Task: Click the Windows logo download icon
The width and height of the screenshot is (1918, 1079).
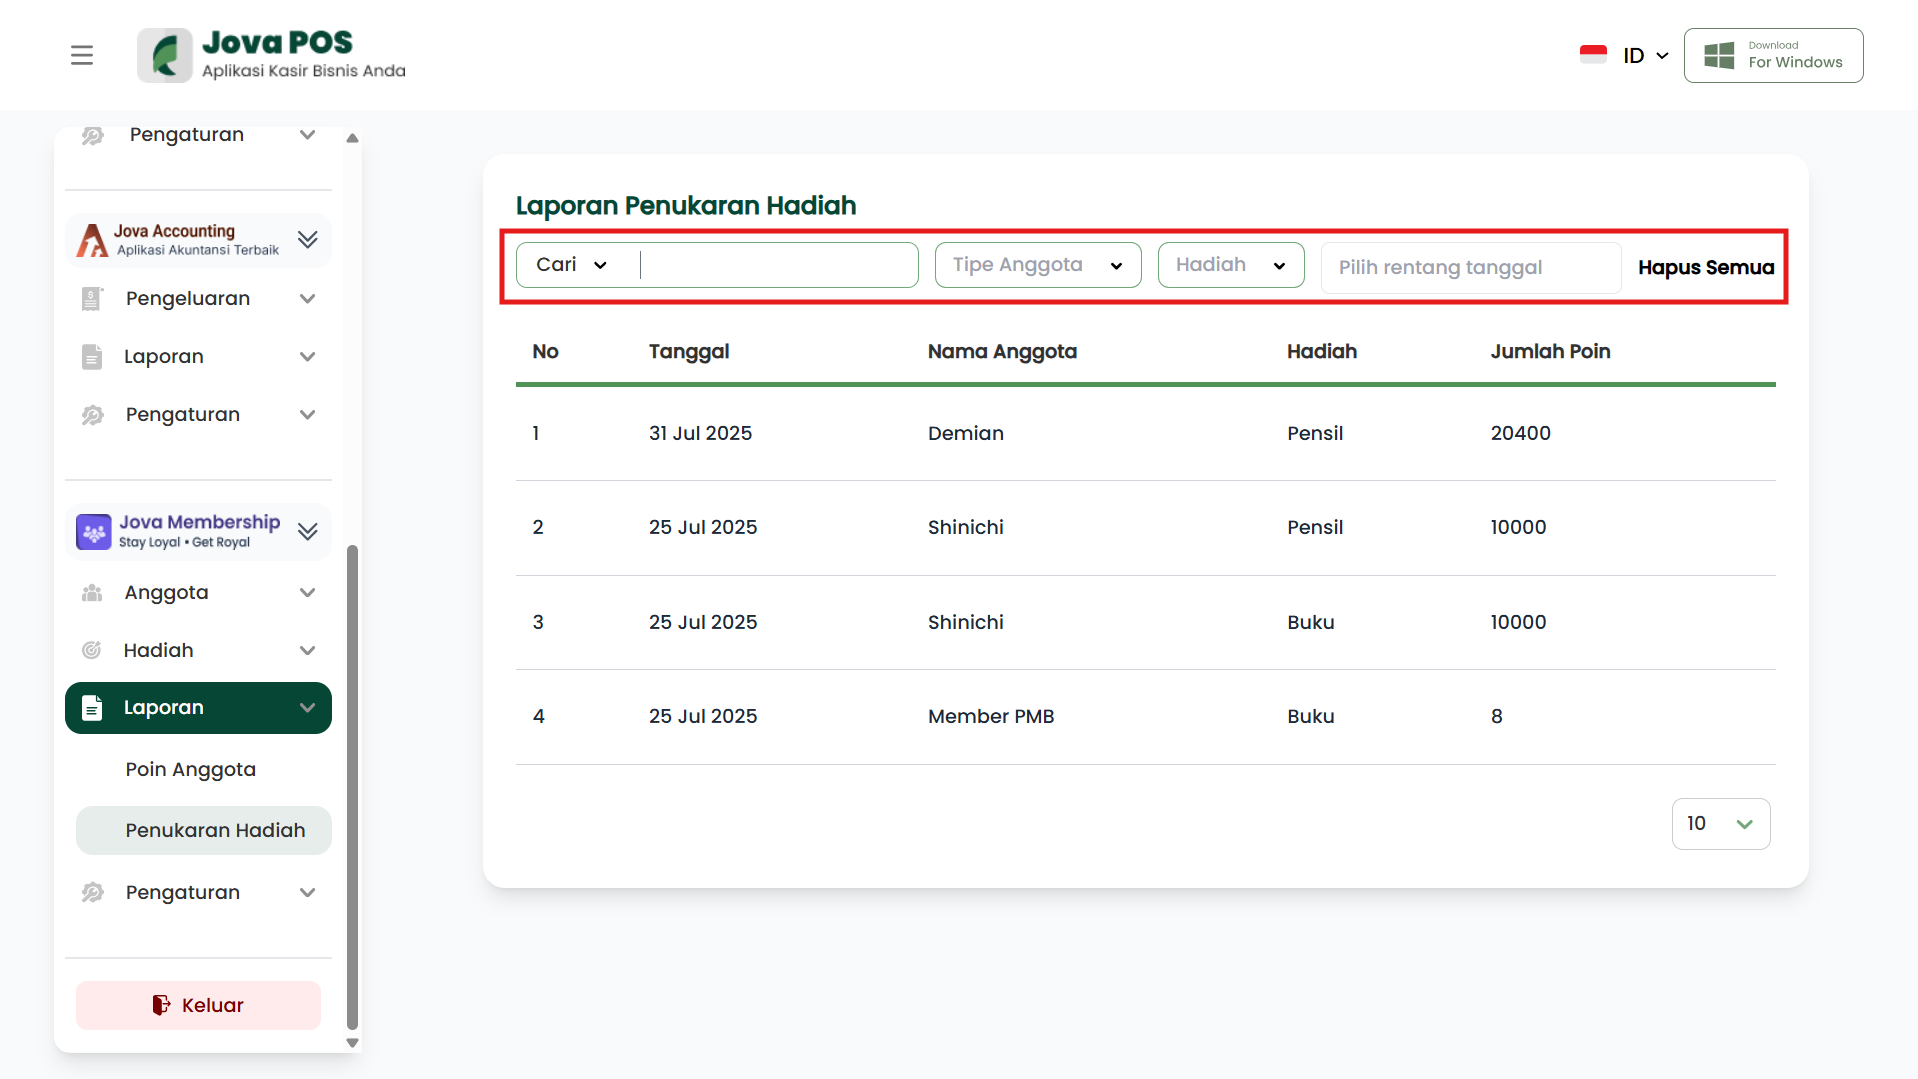Action: [x=1719, y=55]
